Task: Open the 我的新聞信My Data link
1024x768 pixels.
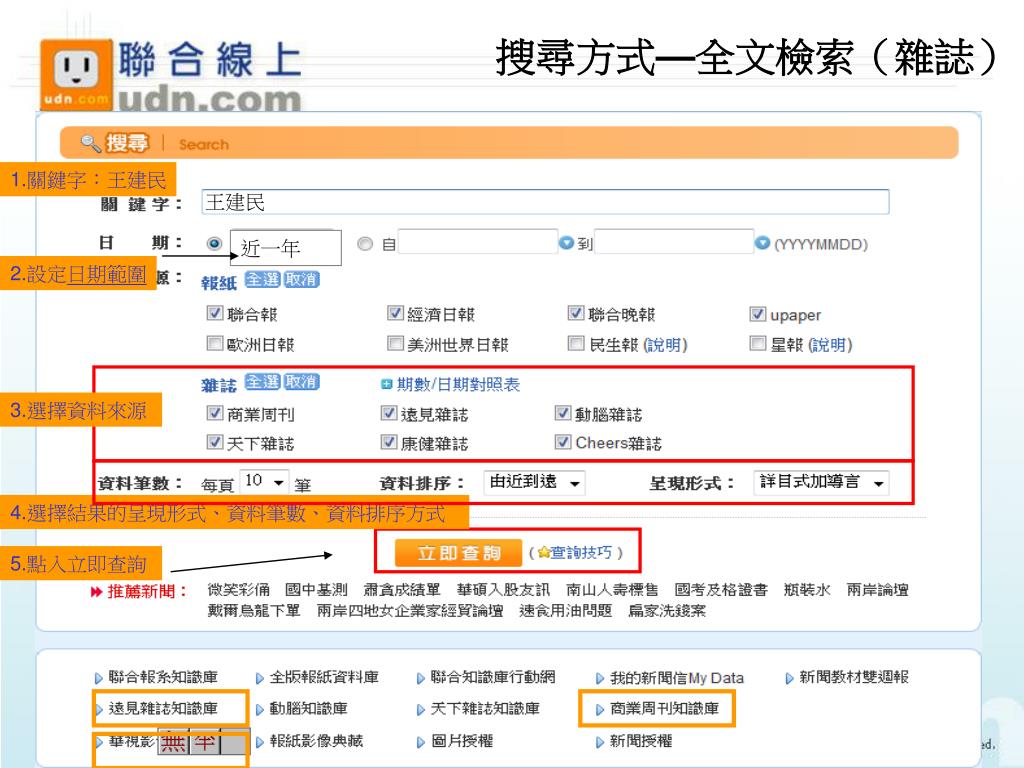Action: (677, 678)
